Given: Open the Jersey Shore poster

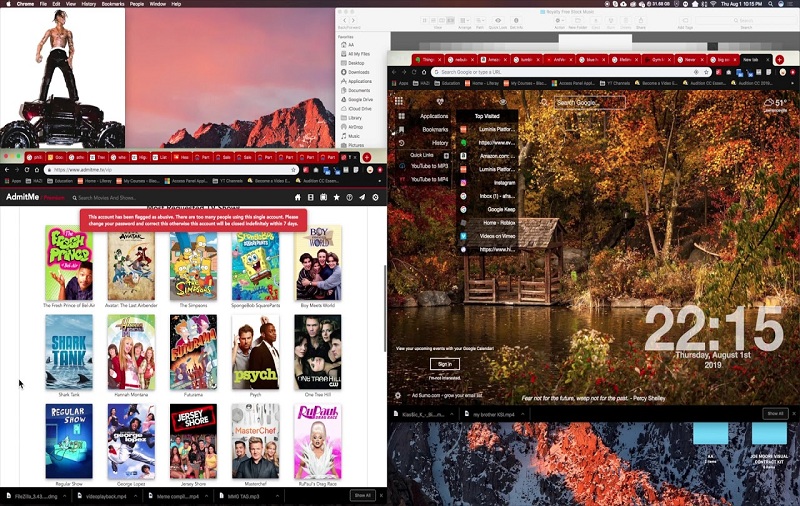Looking at the screenshot, I should pyautogui.click(x=193, y=441).
